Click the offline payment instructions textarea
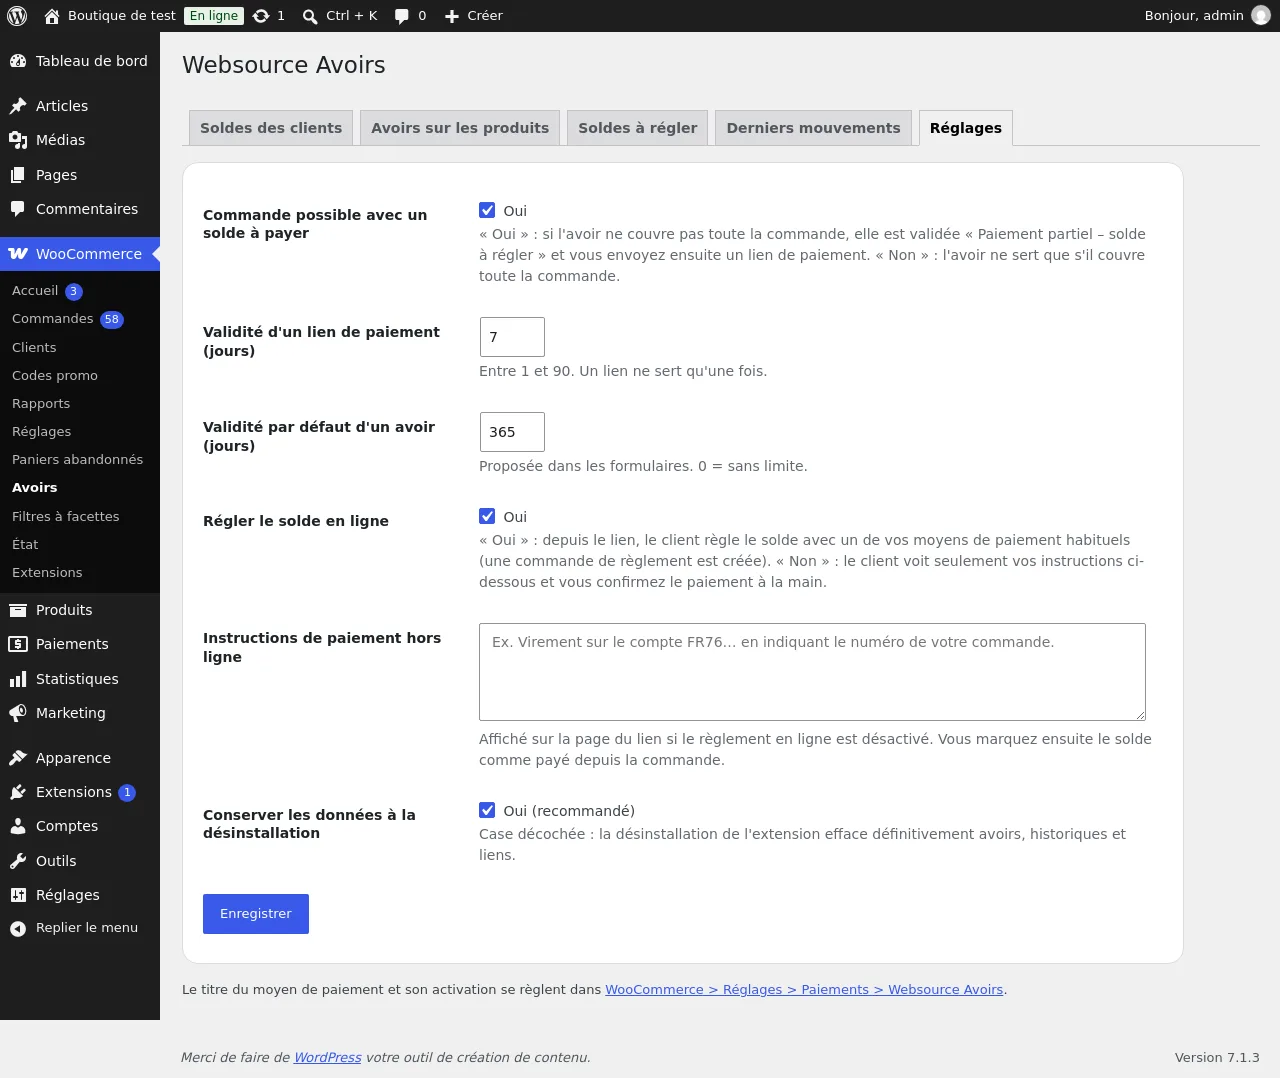The image size is (1280, 1078). pos(812,672)
